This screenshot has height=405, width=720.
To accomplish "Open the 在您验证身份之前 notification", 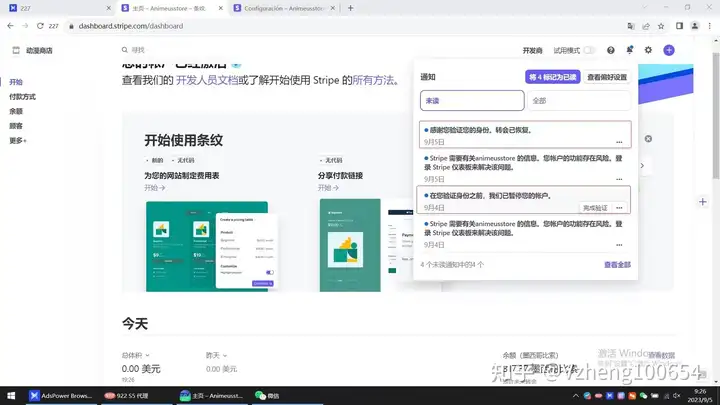I will [523, 200].
